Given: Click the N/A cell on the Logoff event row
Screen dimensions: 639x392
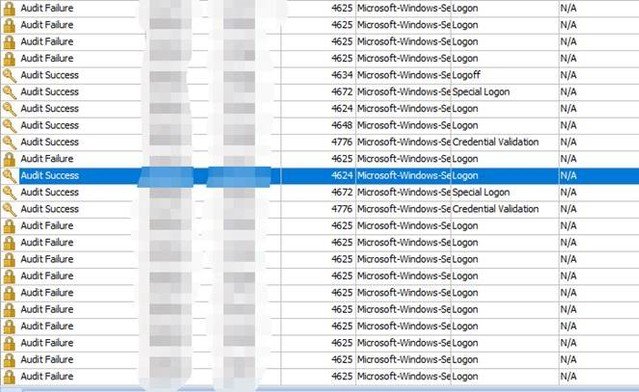Looking at the screenshot, I should pyautogui.click(x=599, y=75).
